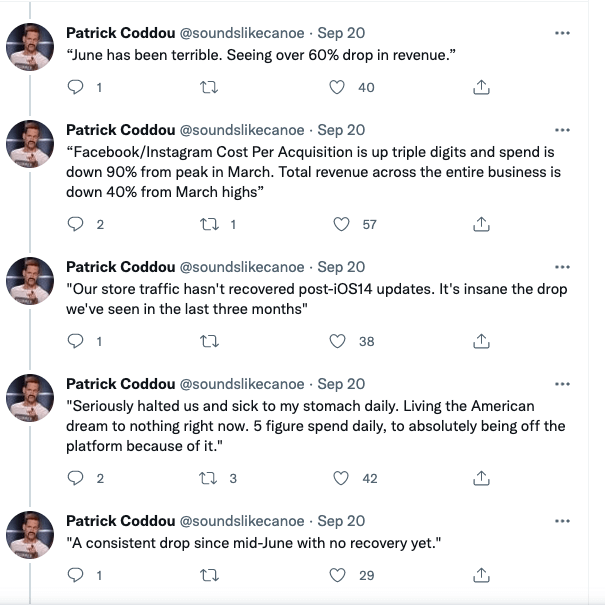Viewport: 605px width, 605px height.
Task: Retweet the "Seriously halted us" tweet
Action: coord(210,478)
